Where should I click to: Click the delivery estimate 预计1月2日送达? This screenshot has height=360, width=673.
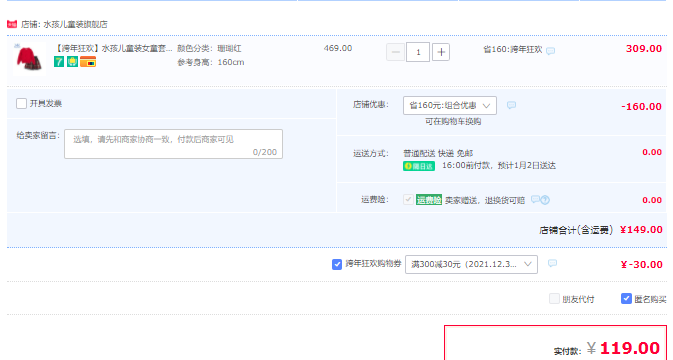click(x=527, y=166)
